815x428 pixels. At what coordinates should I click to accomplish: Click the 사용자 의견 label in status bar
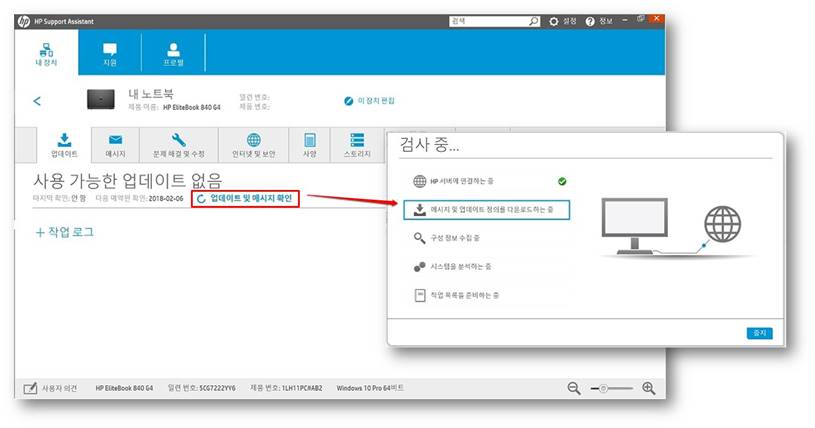59,388
